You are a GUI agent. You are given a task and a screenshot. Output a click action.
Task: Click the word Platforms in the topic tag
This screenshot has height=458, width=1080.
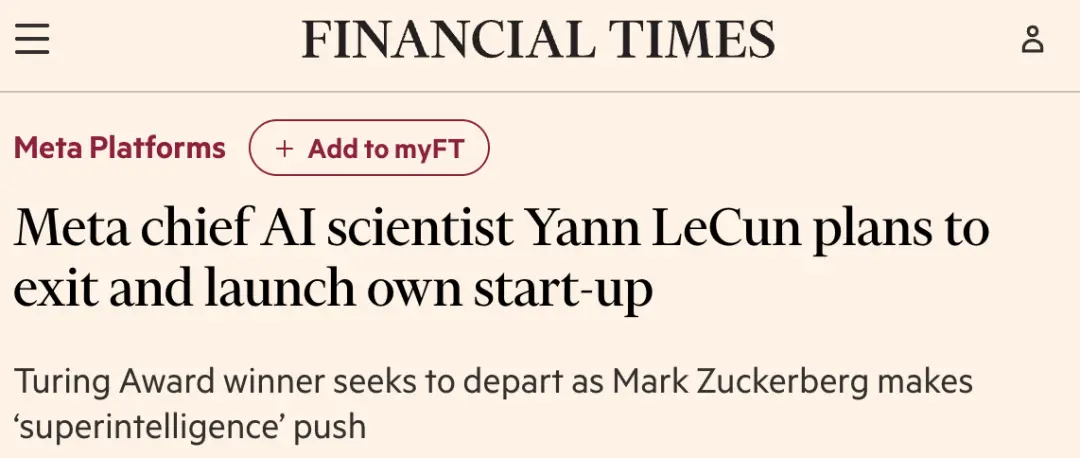(x=159, y=148)
